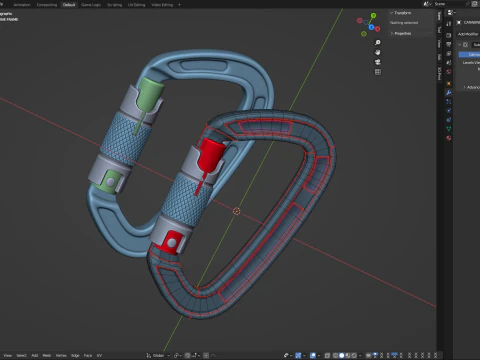480x360 pixels.
Task: Switch to the Animation workspace tab
Action: 22,5
